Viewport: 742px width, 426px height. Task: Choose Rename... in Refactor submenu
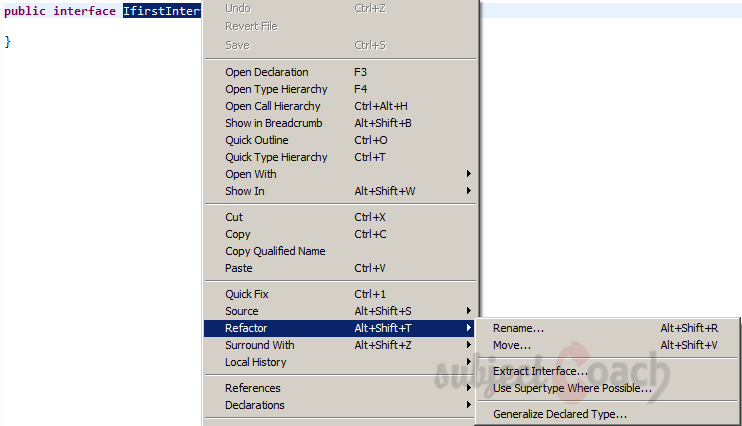click(607, 328)
